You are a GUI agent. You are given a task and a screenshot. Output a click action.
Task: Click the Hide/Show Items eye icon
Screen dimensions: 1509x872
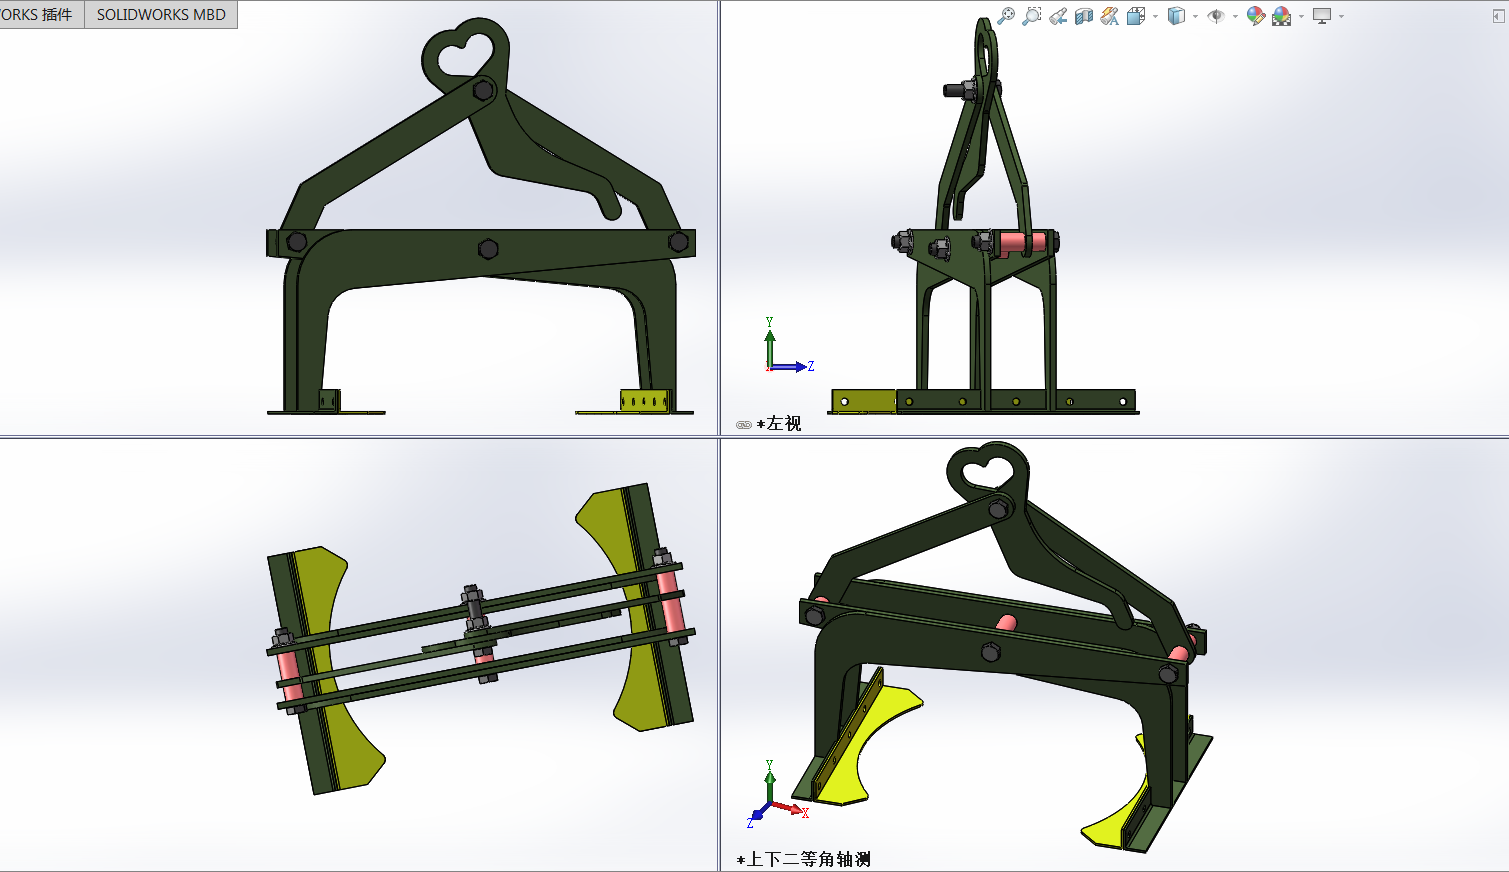pos(1216,16)
